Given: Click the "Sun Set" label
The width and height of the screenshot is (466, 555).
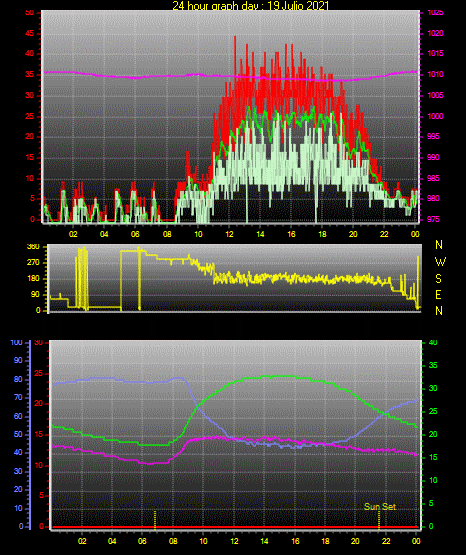Looking at the screenshot, I should point(380,507).
